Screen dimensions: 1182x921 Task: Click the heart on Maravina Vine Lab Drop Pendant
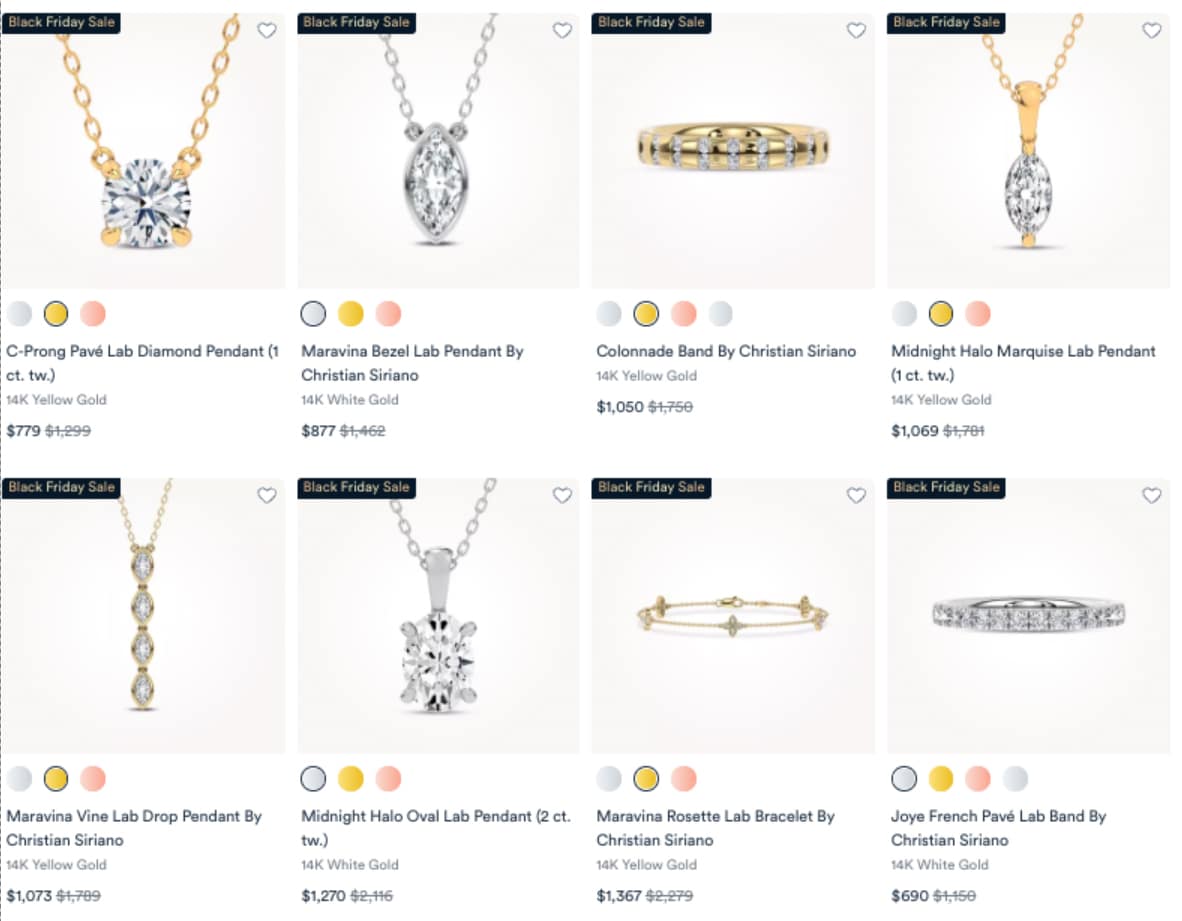[267, 495]
